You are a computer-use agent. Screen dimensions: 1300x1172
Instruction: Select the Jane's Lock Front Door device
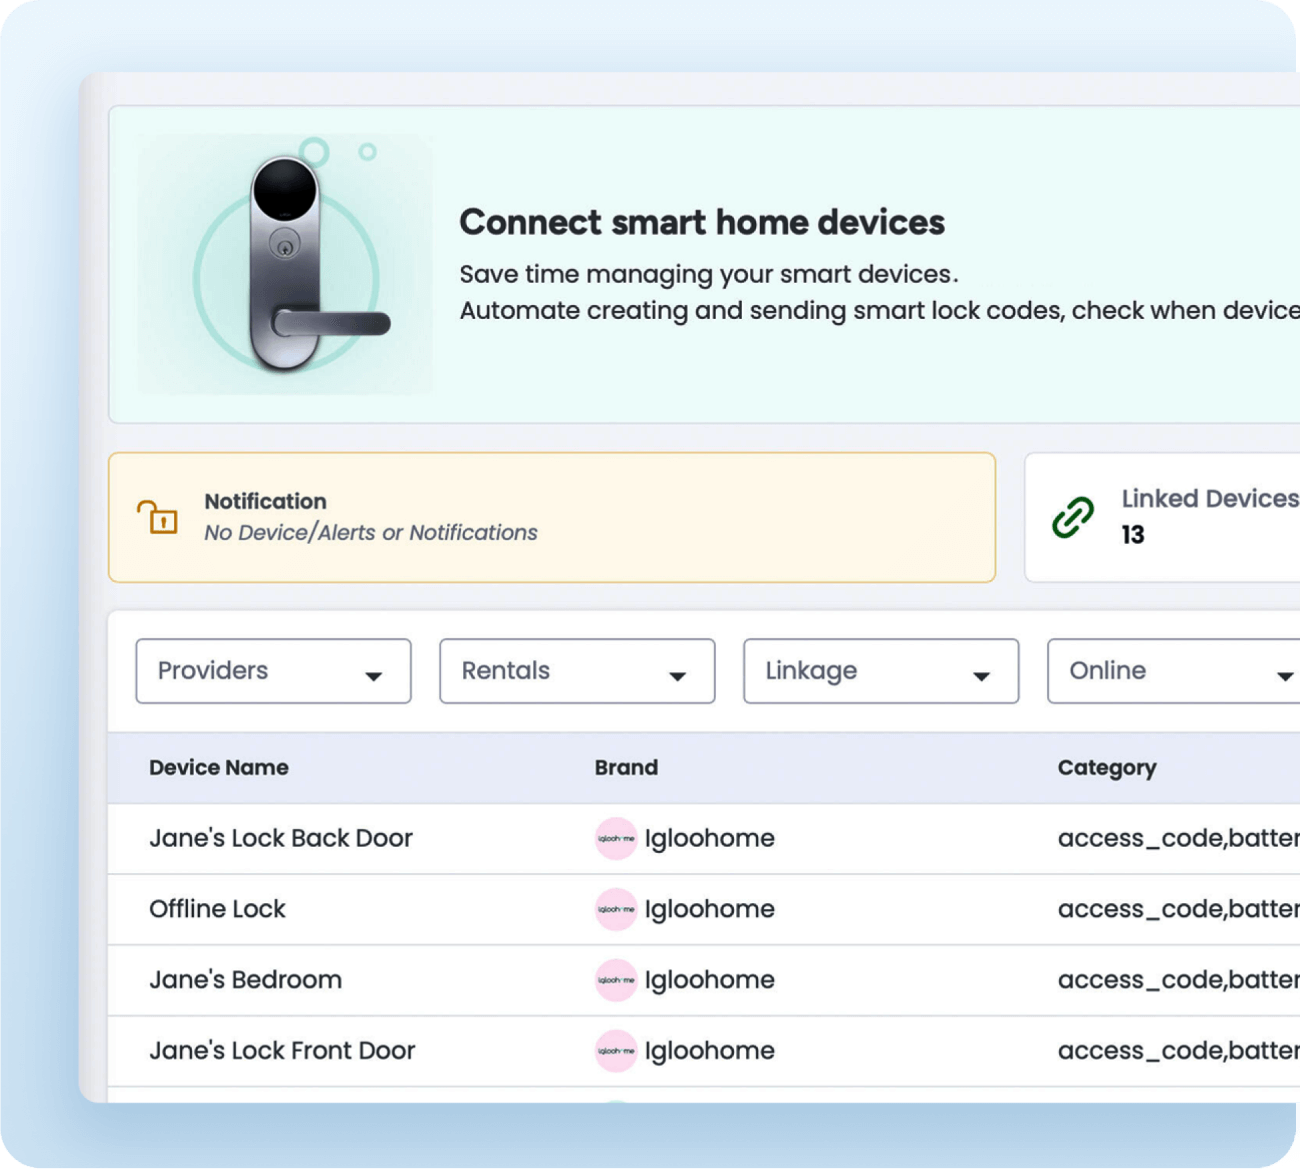tap(282, 1051)
